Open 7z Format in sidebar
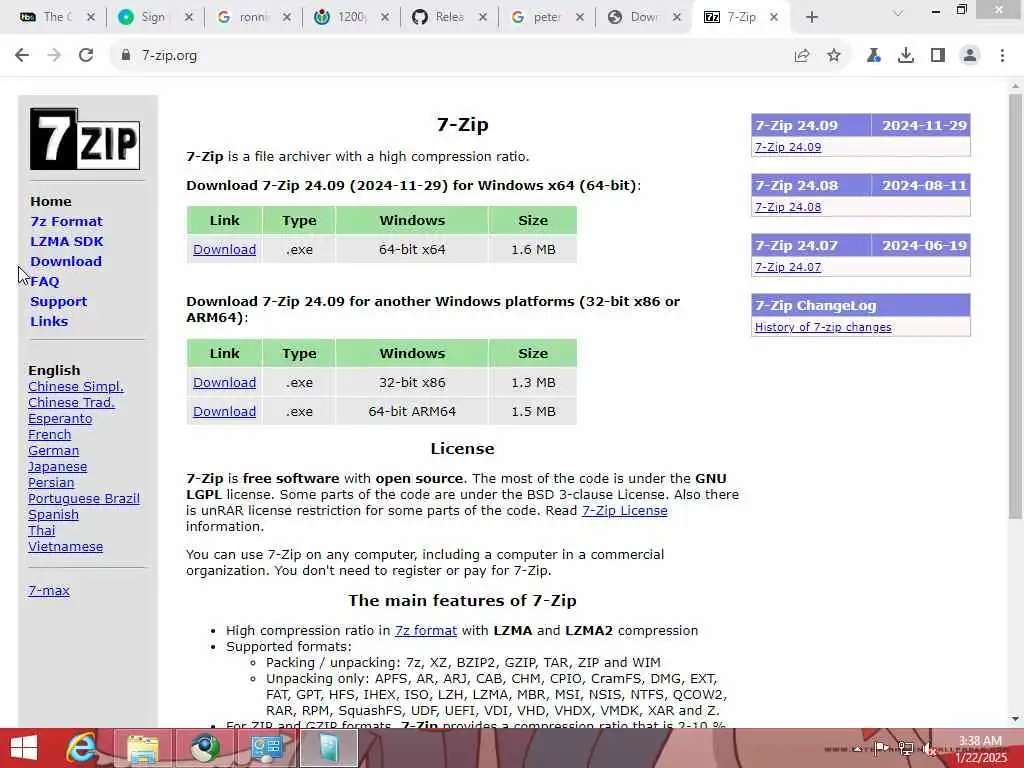 66,221
